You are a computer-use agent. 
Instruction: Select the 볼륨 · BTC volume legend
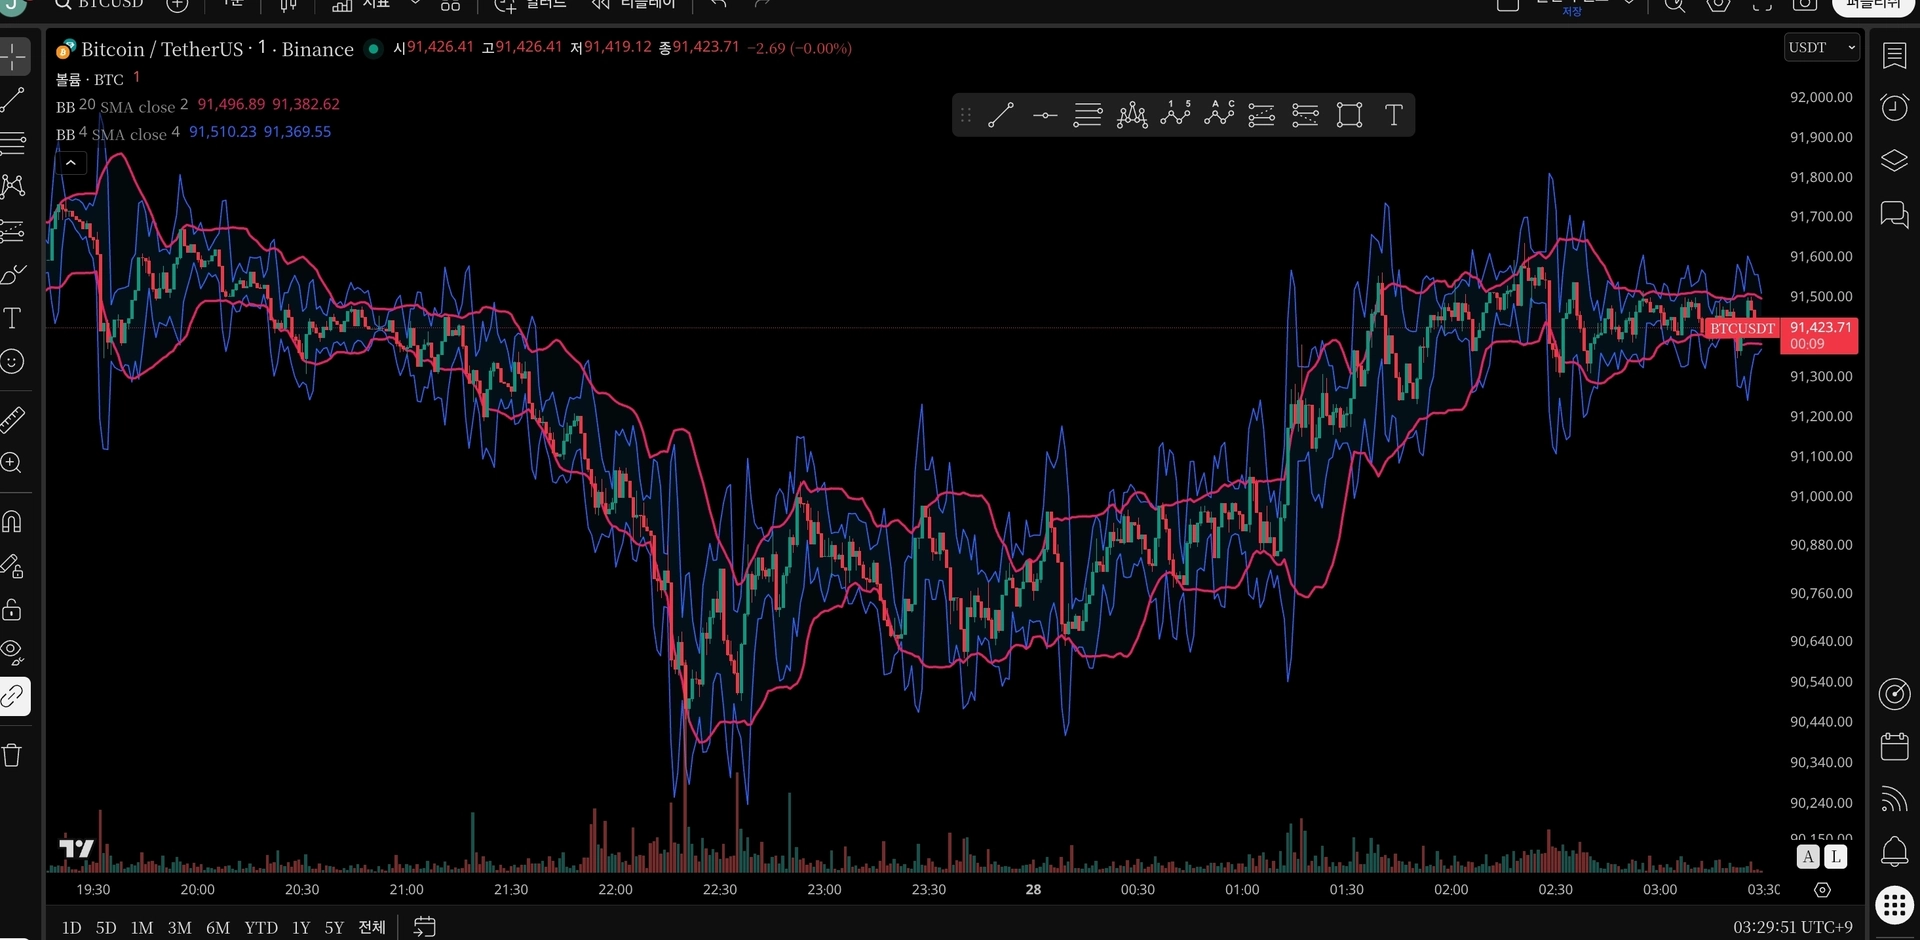click(90, 79)
